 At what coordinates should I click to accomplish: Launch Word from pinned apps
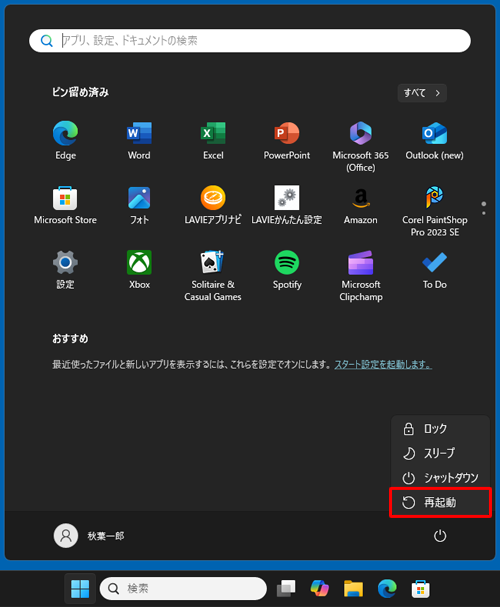(139, 140)
